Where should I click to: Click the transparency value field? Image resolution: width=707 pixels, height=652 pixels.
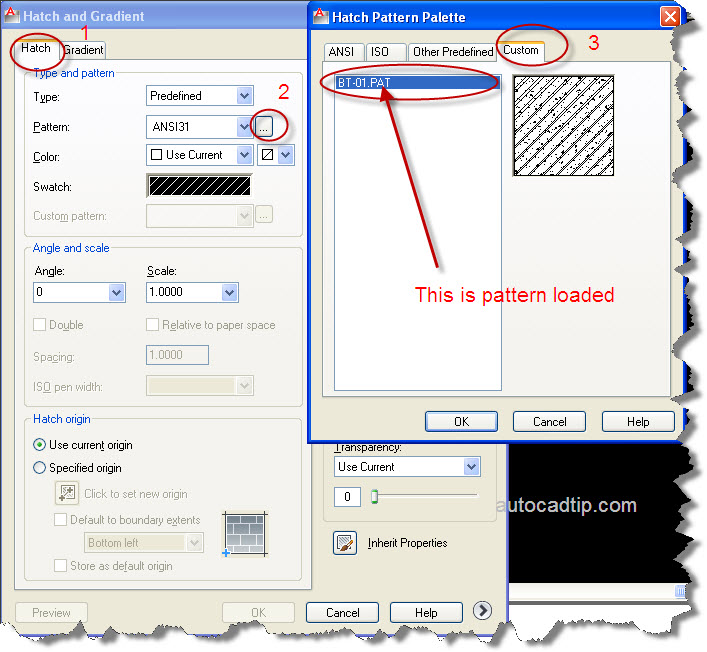[347, 496]
